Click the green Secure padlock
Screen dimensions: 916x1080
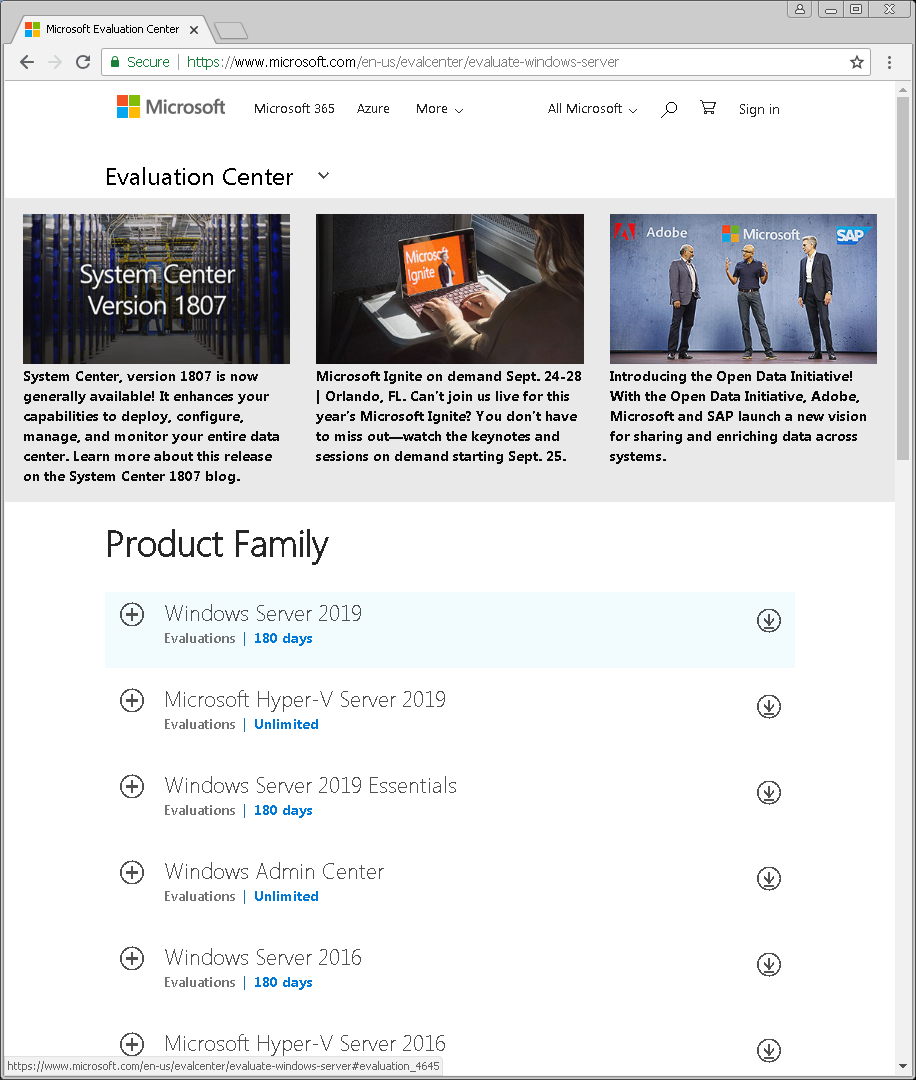pyautogui.click(x=115, y=62)
